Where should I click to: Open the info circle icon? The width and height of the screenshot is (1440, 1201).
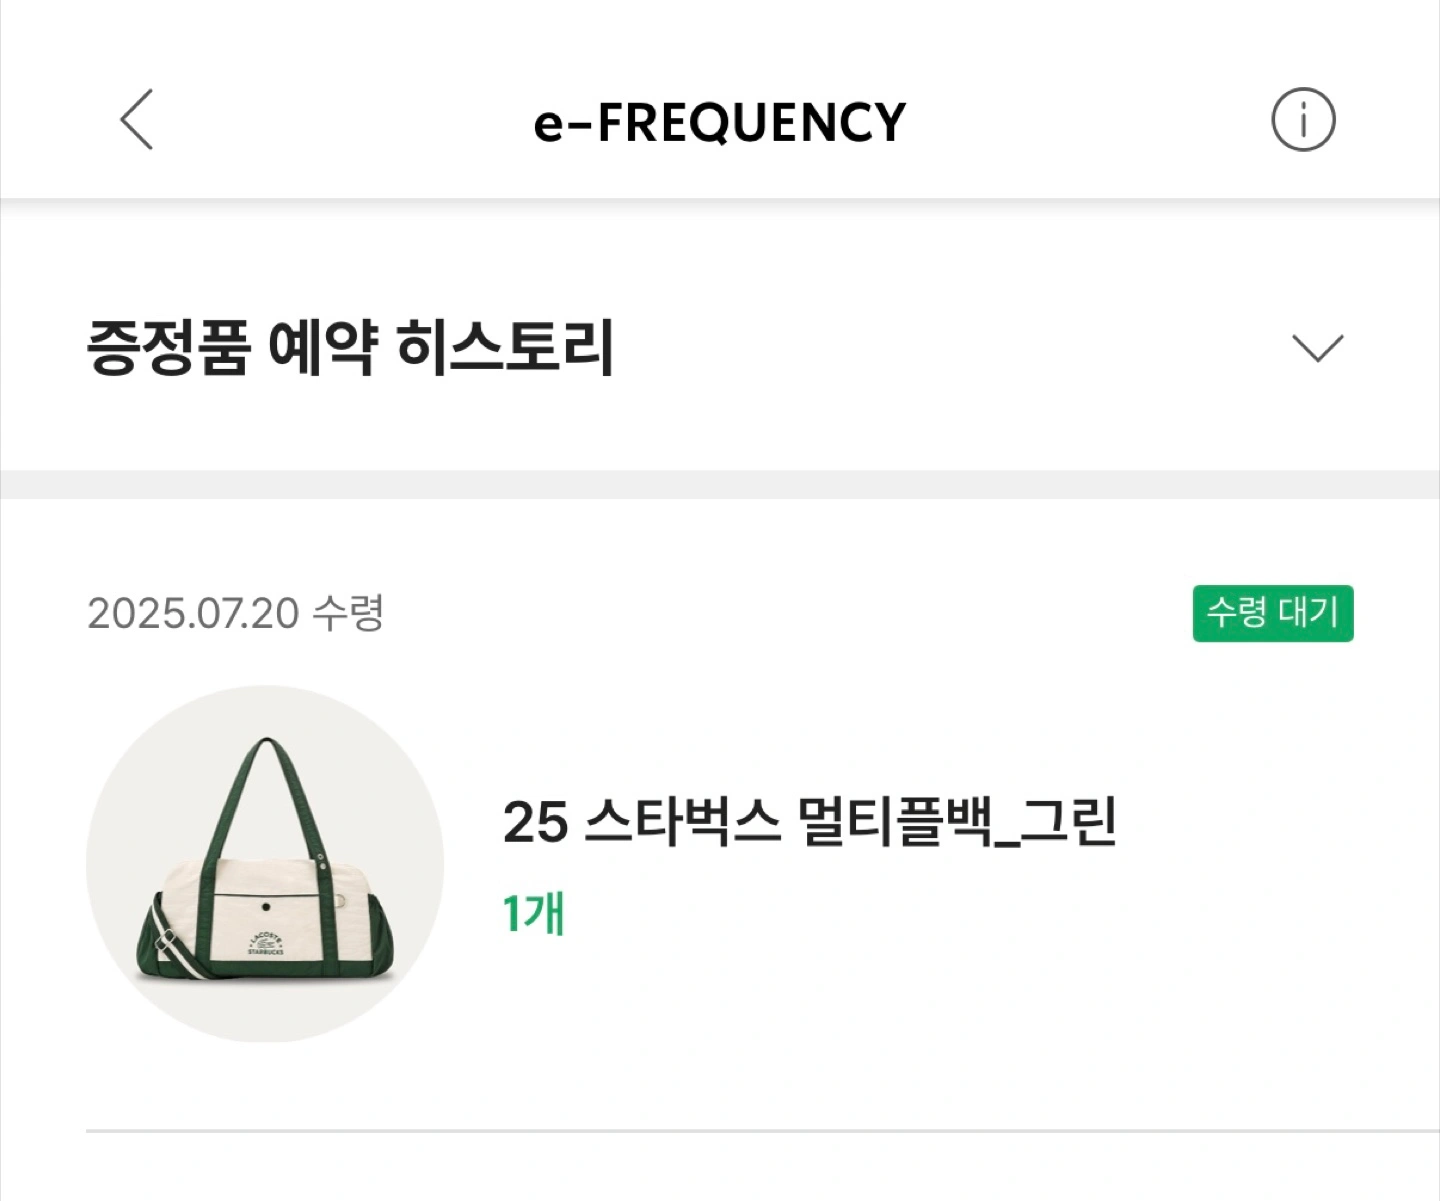(1303, 120)
